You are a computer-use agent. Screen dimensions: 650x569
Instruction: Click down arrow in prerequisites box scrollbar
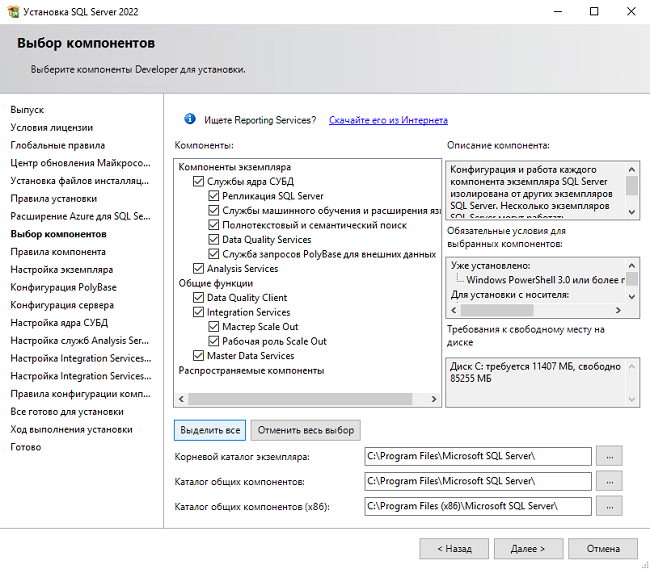tap(631, 297)
